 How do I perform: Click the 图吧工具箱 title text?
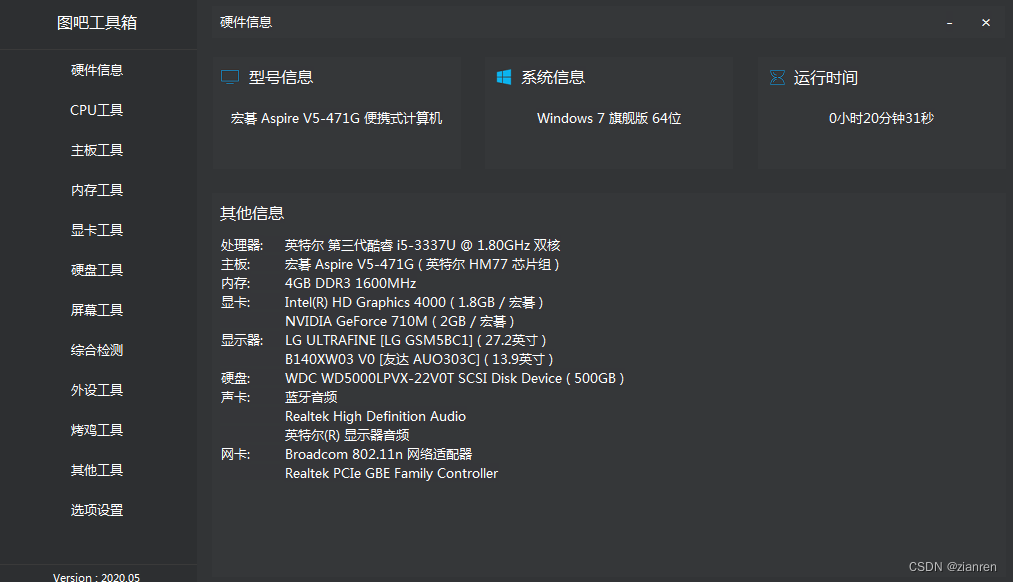tap(97, 23)
